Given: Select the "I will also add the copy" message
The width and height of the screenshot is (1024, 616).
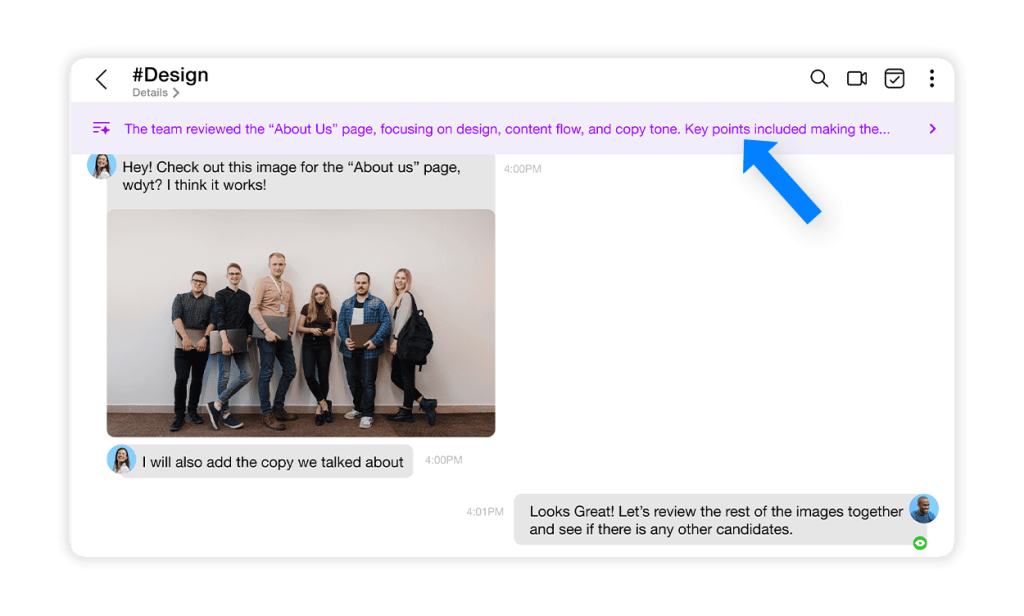Looking at the screenshot, I should pos(273,462).
